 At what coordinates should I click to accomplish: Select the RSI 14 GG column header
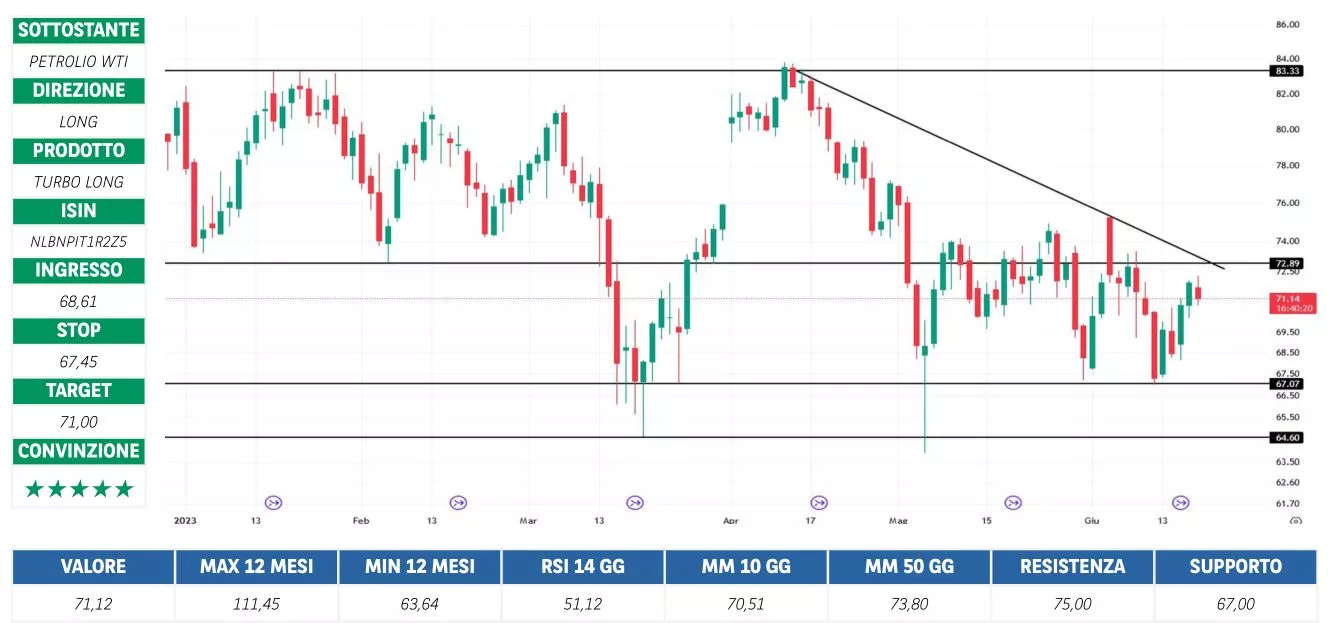tap(583, 566)
